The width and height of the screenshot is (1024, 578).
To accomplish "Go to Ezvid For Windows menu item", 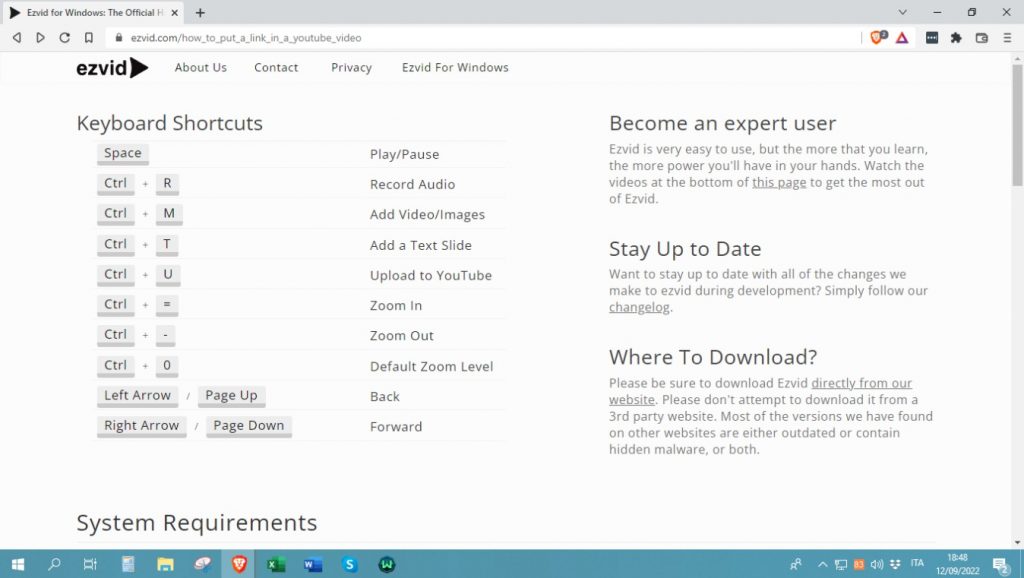I will (x=455, y=68).
